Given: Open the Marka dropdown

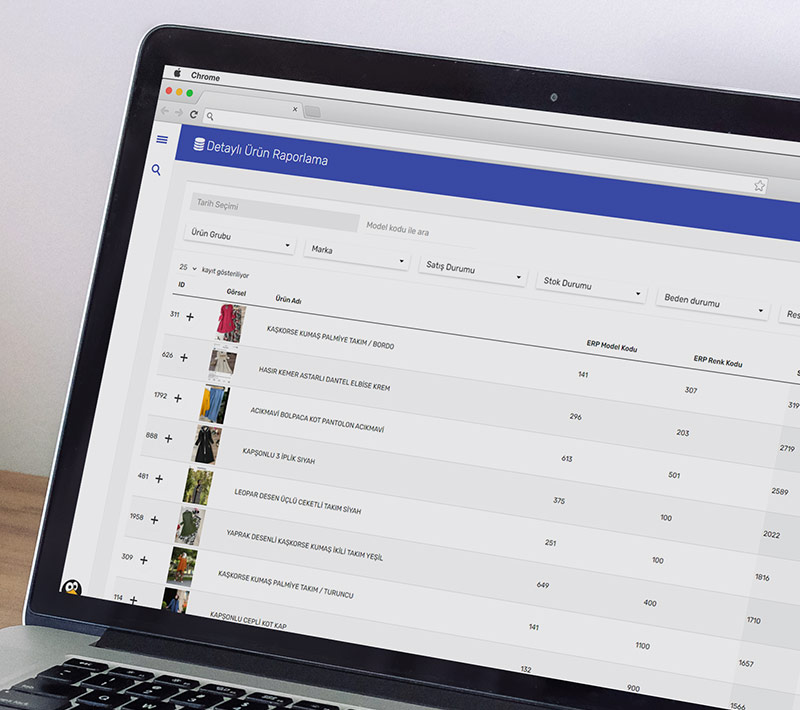Looking at the screenshot, I should (x=356, y=255).
